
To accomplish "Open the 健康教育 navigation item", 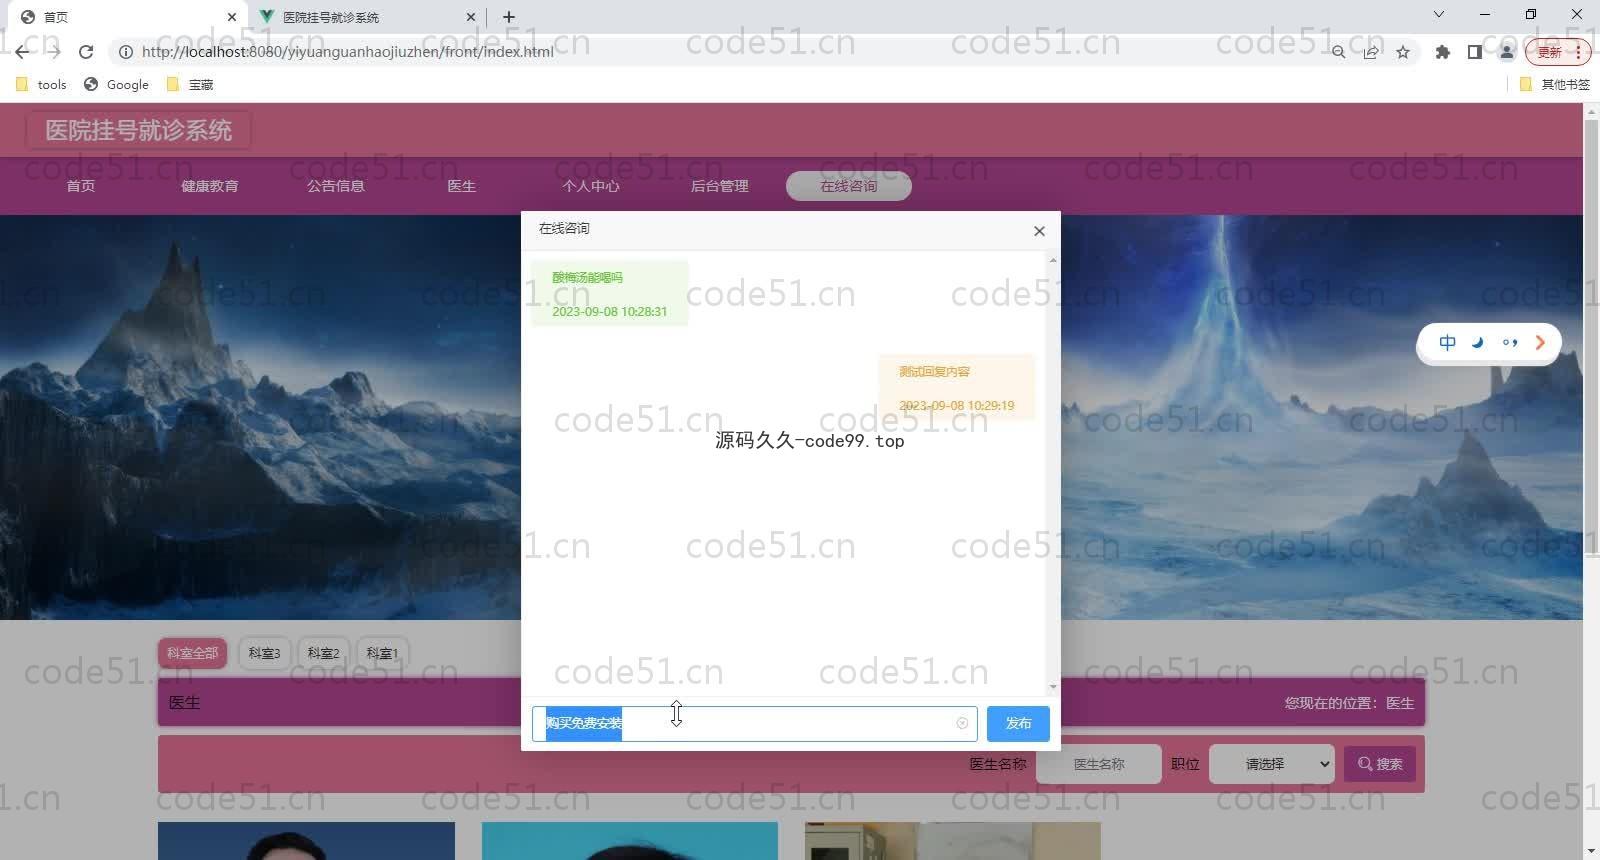I will tap(210, 186).
